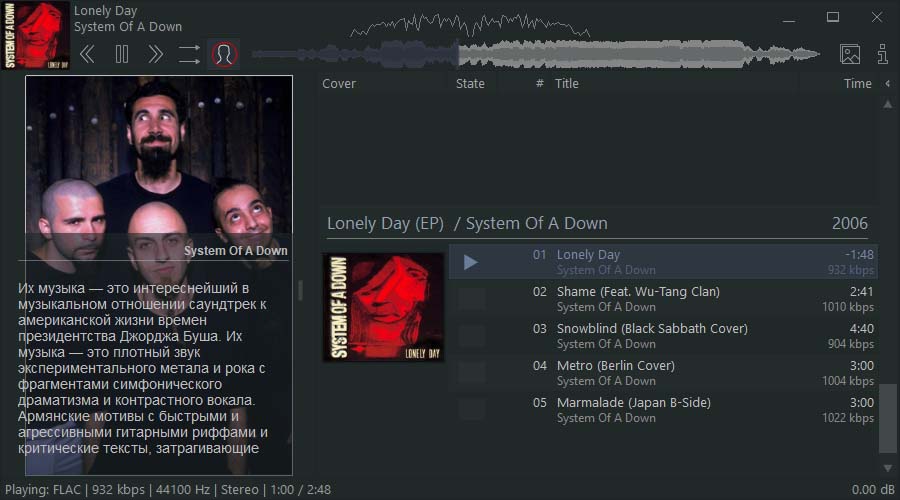The width and height of the screenshot is (900, 500).
Task: Click the play state icon for Lonely Day
Action: (x=471, y=262)
